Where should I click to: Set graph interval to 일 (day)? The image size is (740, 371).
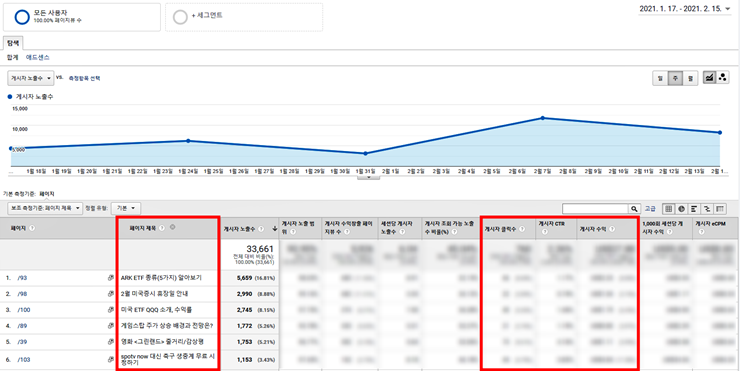660,78
